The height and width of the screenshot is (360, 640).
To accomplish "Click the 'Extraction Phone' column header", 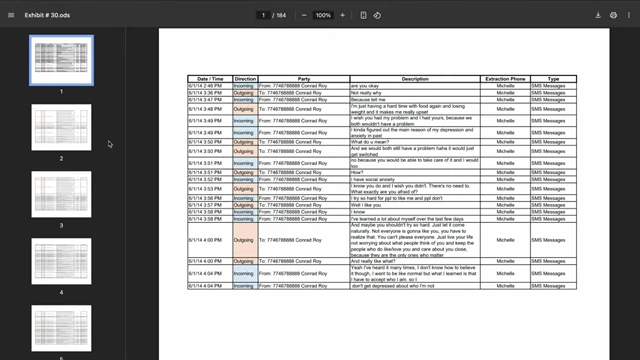I will tap(505, 79).
